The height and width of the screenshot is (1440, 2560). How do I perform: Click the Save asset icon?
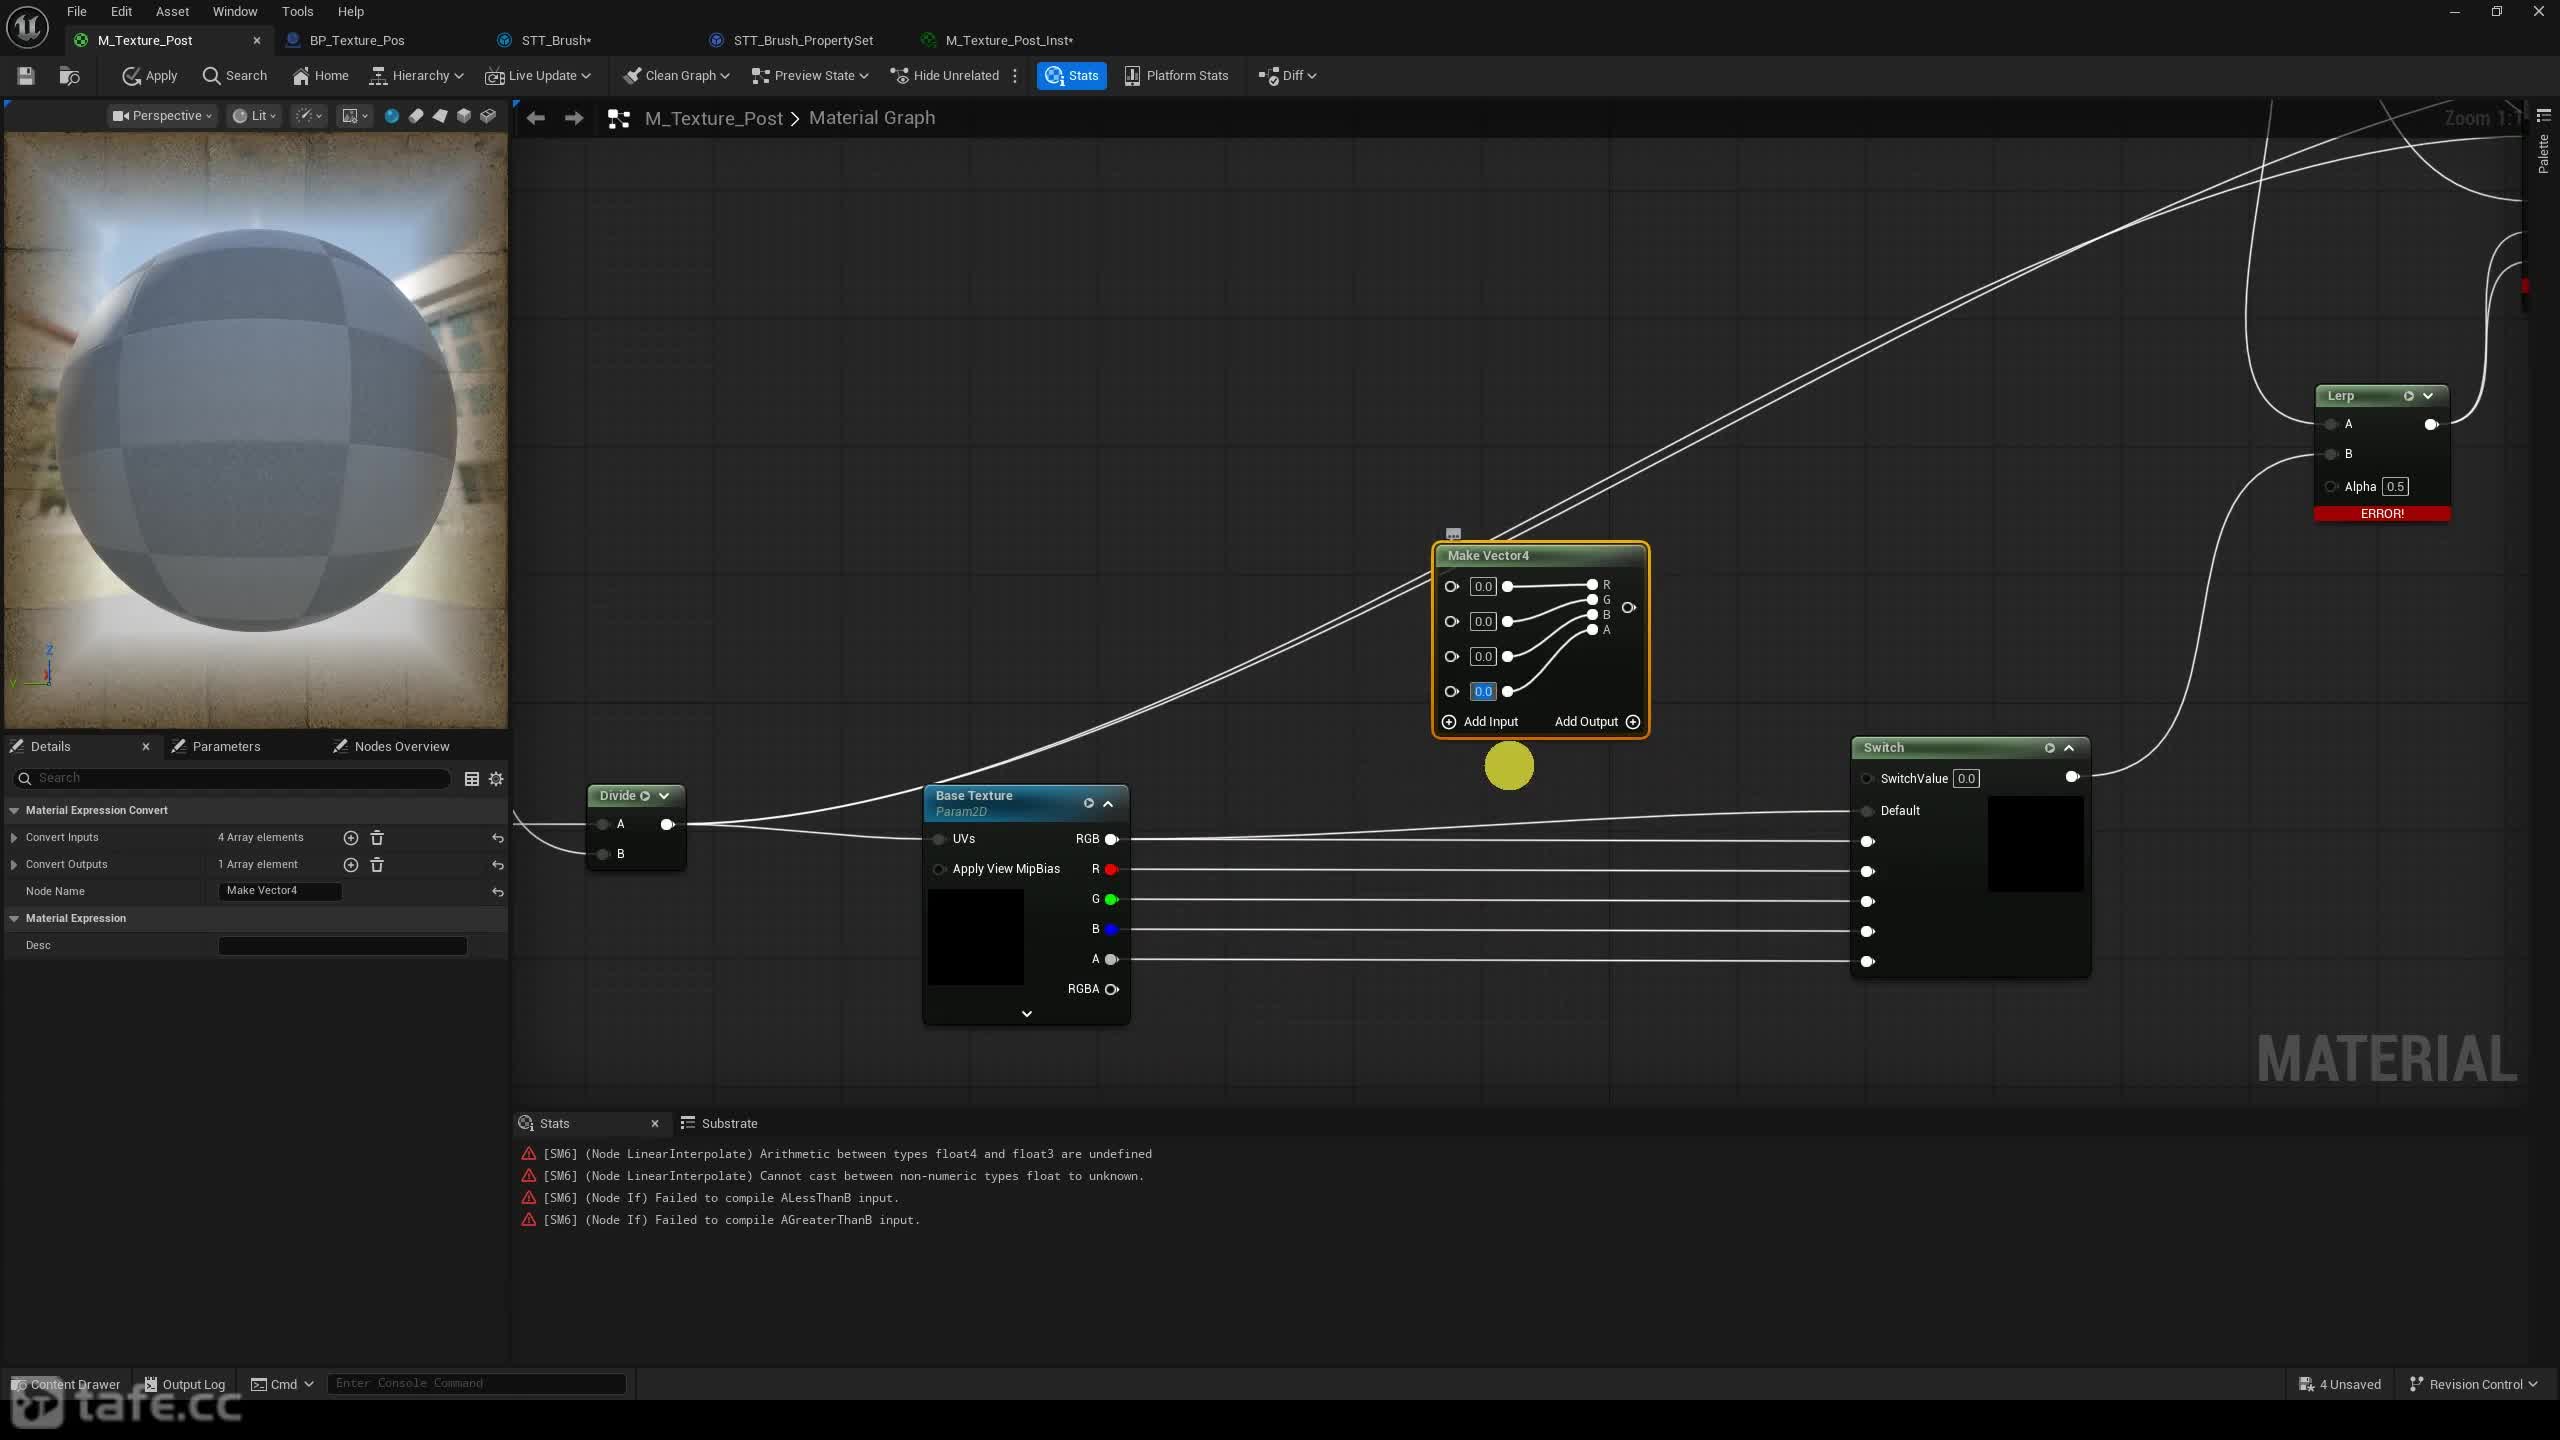coord(26,75)
